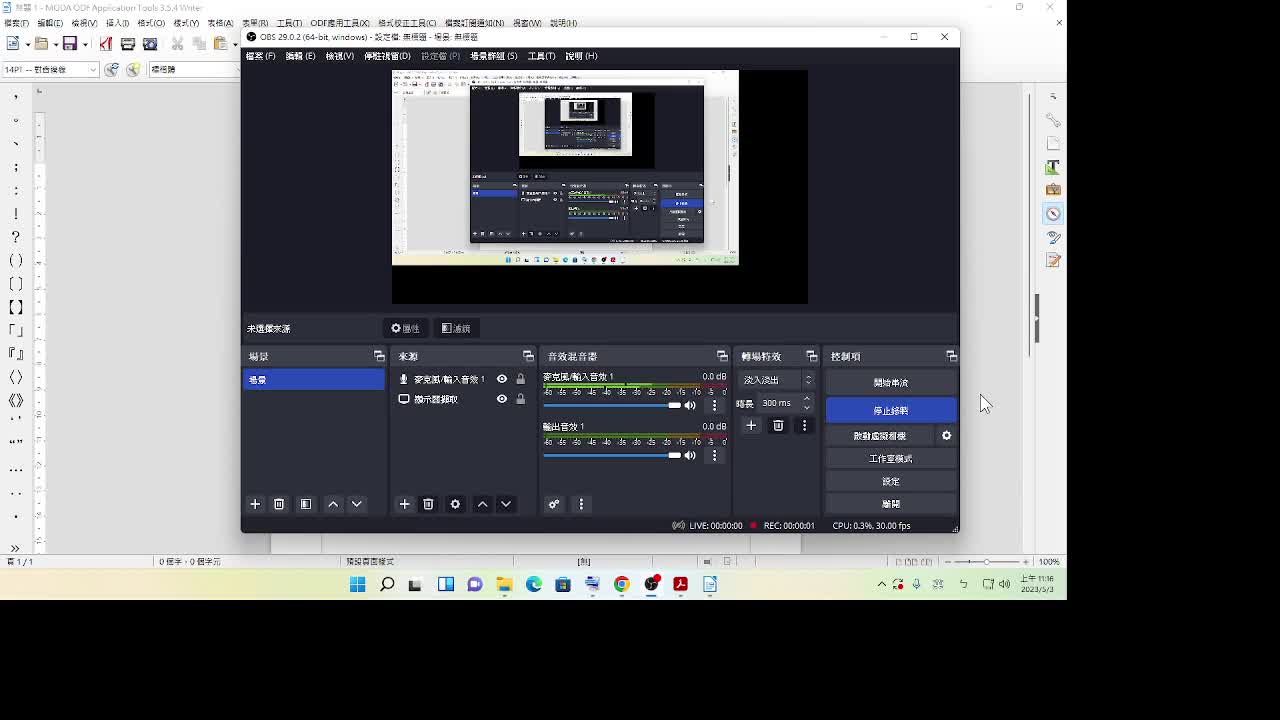Move scene down with the arrow icon
Viewport: 1280px width, 720px height.
[x=357, y=504]
